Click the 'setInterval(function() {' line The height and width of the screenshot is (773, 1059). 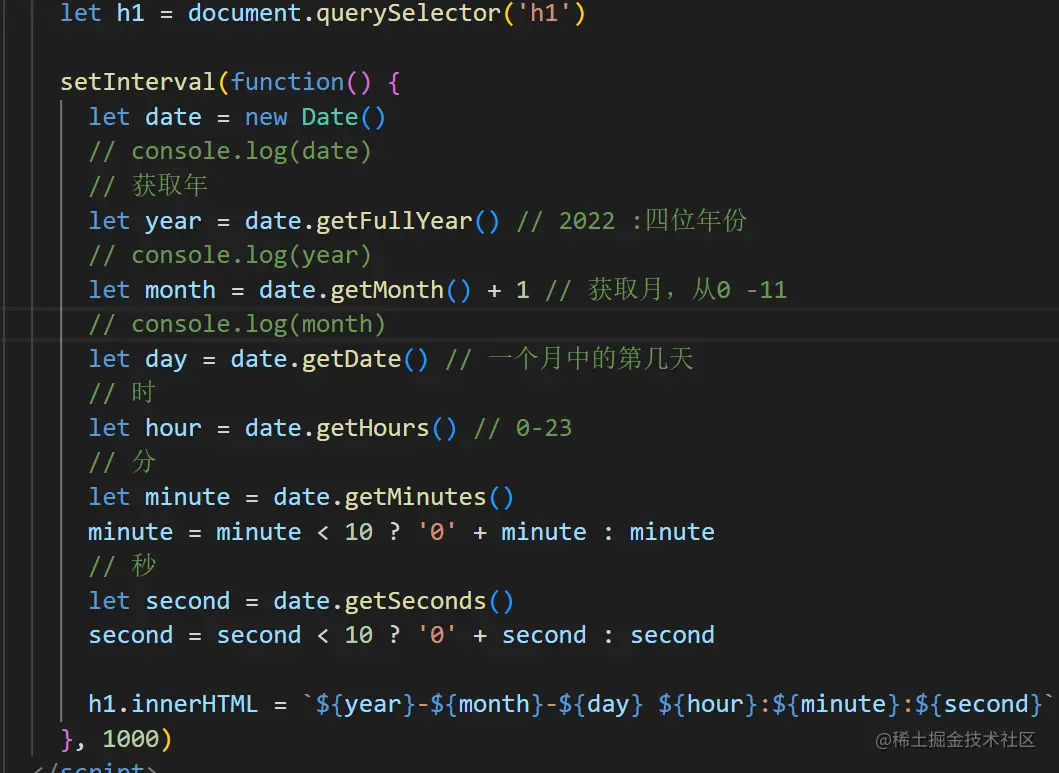[x=230, y=82]
